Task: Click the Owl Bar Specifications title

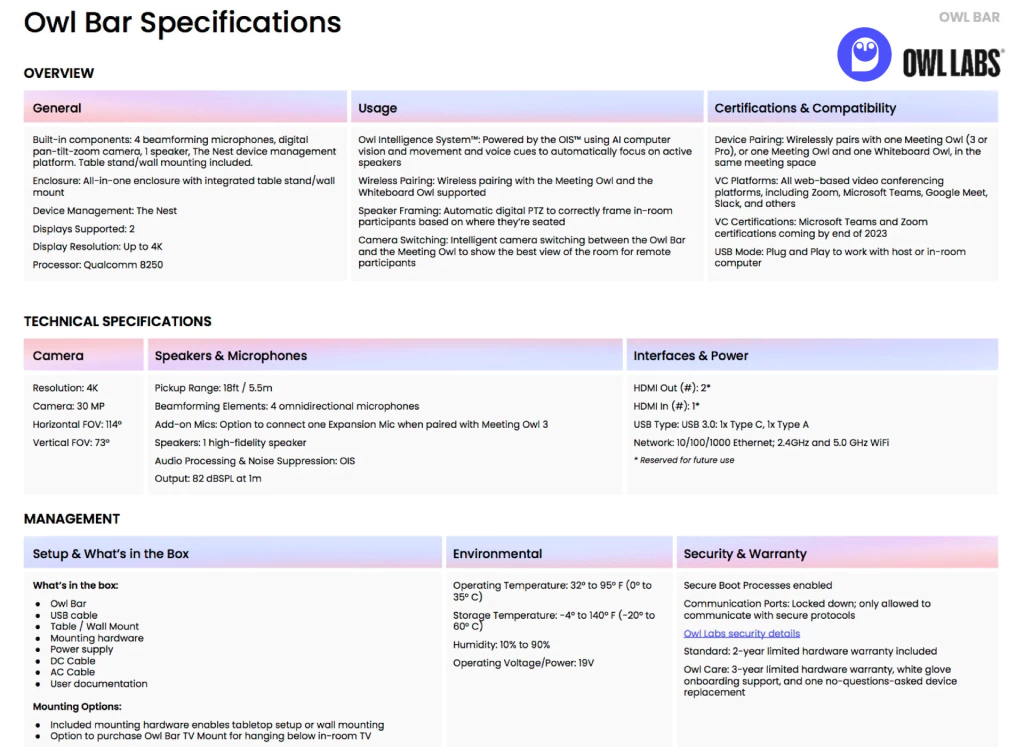Action: tap(182, 23)
